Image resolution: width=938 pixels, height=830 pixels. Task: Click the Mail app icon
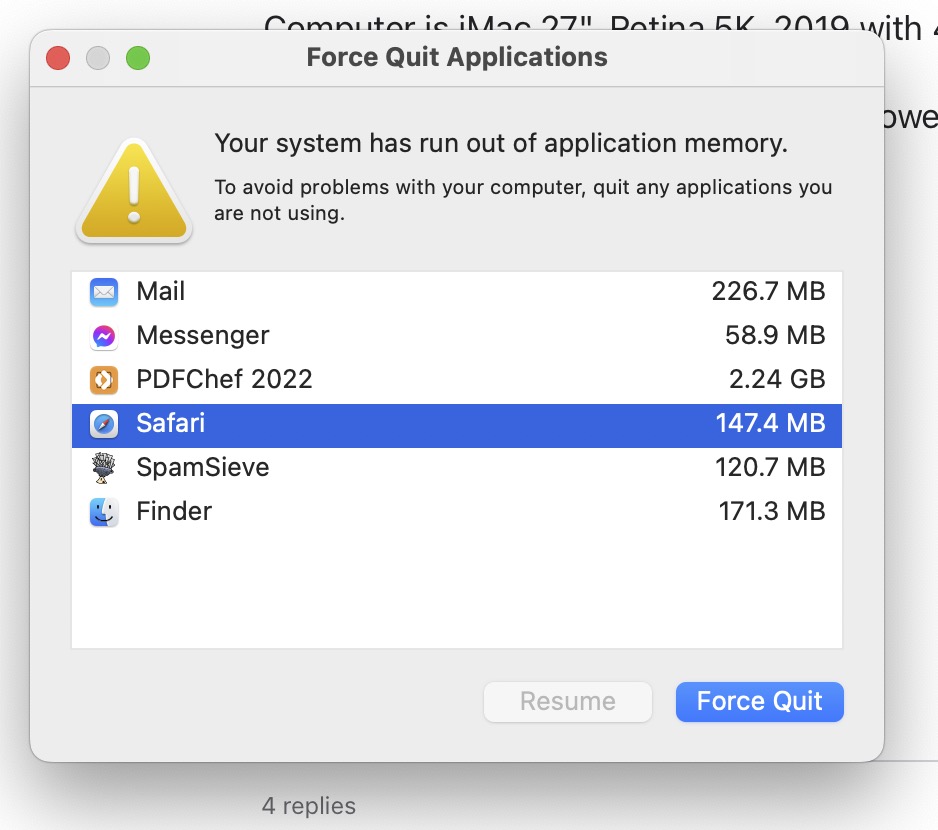point(104,292)
